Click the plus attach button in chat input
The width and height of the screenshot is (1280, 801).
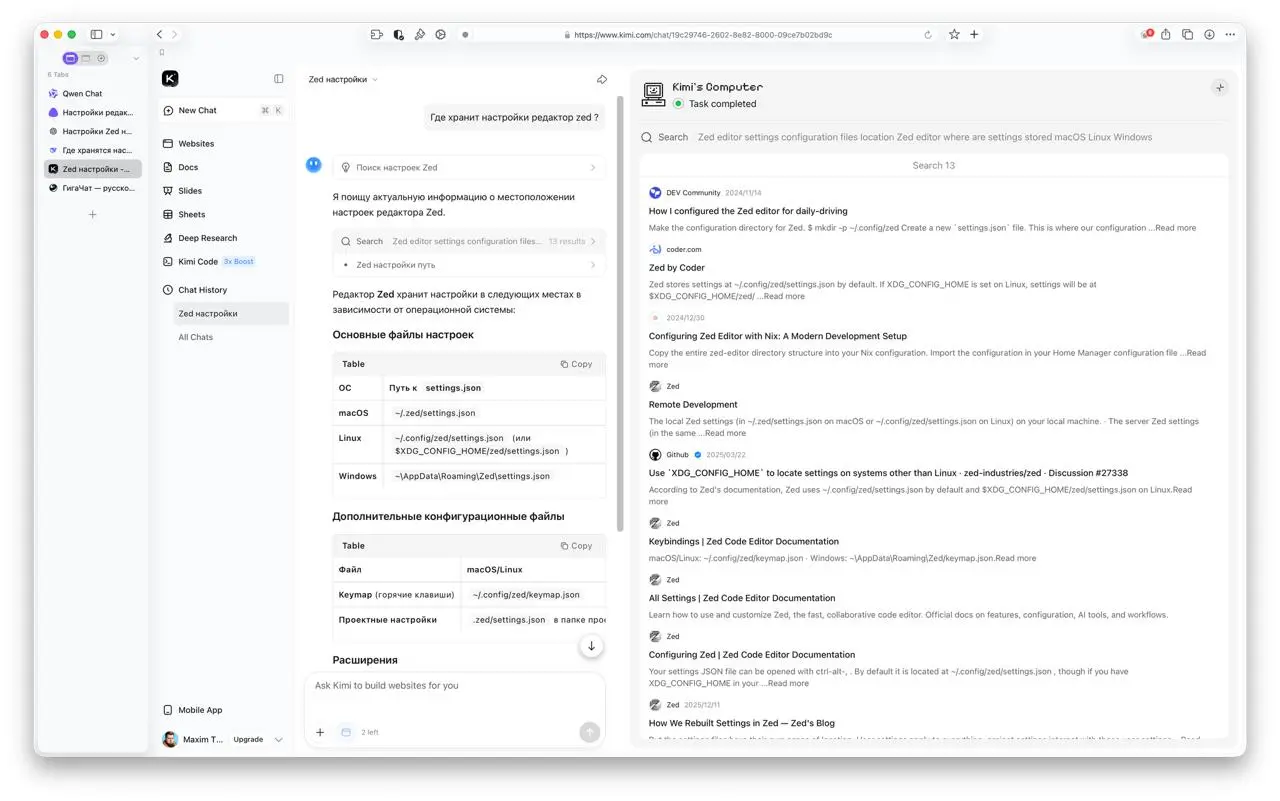click(320, 732)
